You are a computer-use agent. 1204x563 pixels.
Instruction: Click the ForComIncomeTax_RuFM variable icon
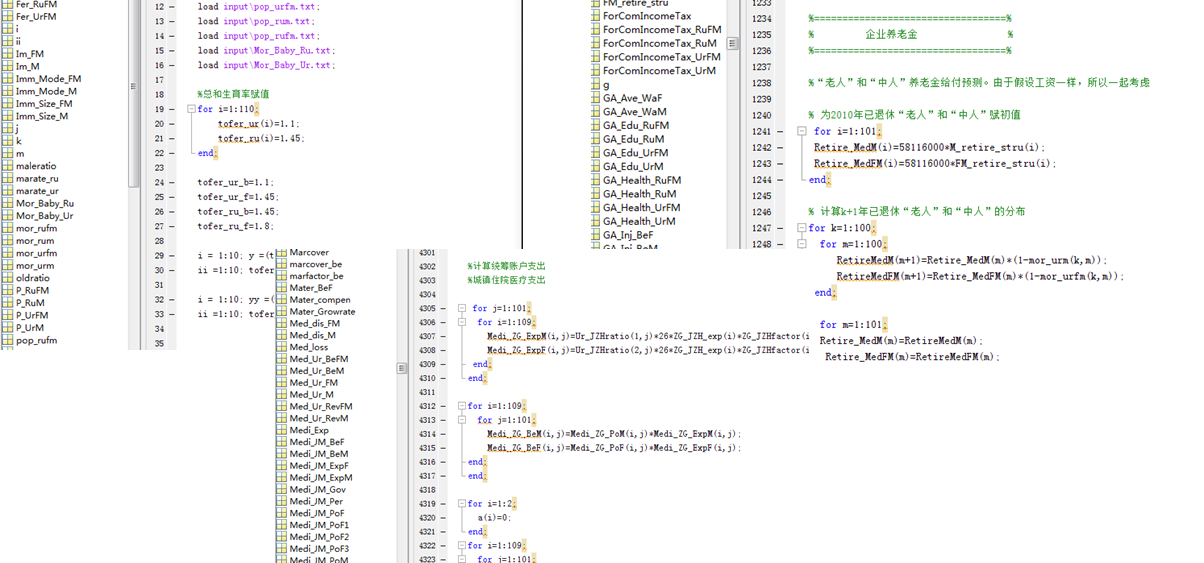pos(595,30)
